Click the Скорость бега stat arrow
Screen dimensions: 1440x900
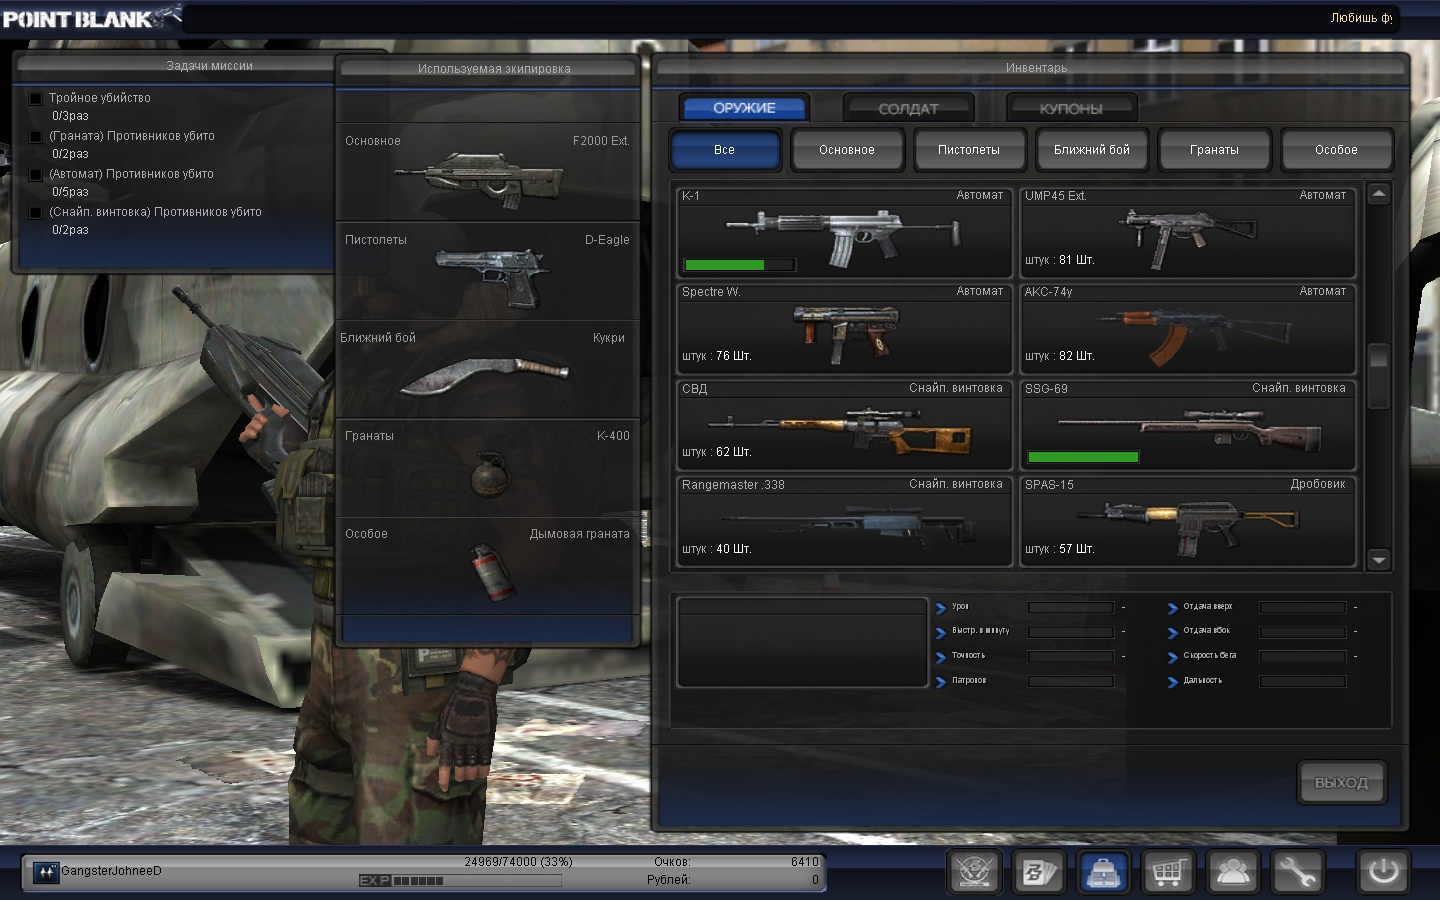(1173, 657)
